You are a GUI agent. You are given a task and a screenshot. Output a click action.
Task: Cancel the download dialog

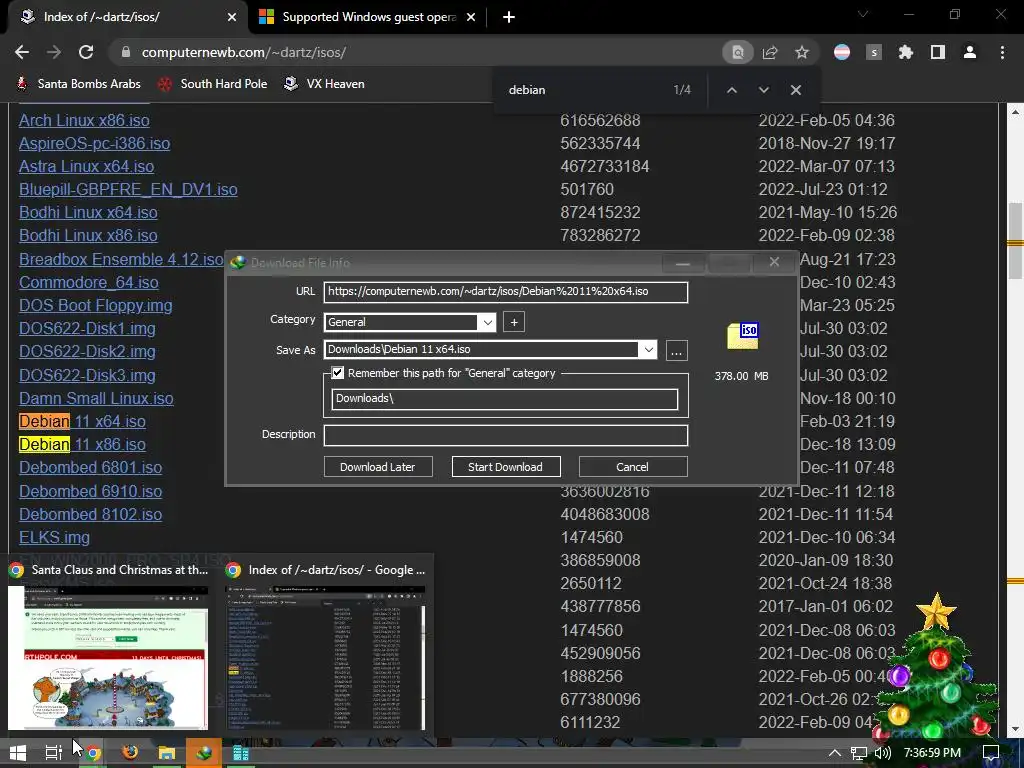click(x=632, y=467)
